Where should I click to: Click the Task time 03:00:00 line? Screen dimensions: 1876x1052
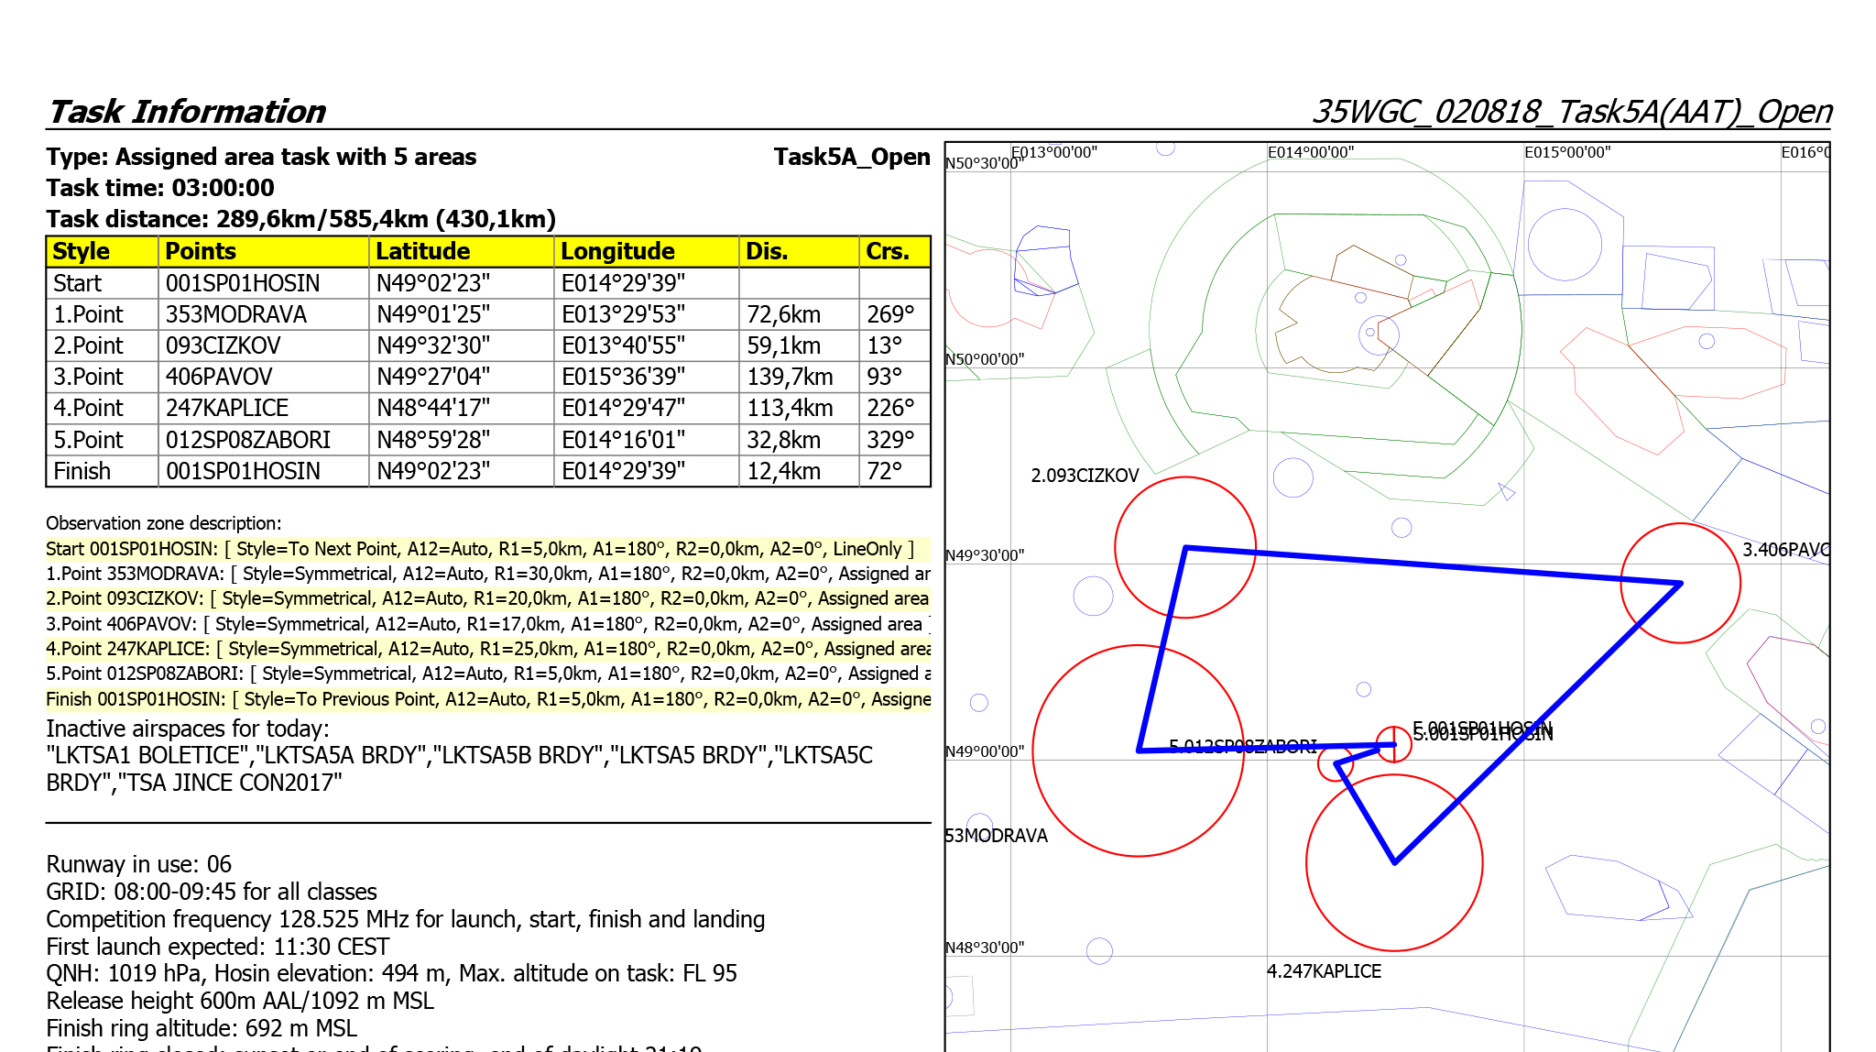point(160,188)
